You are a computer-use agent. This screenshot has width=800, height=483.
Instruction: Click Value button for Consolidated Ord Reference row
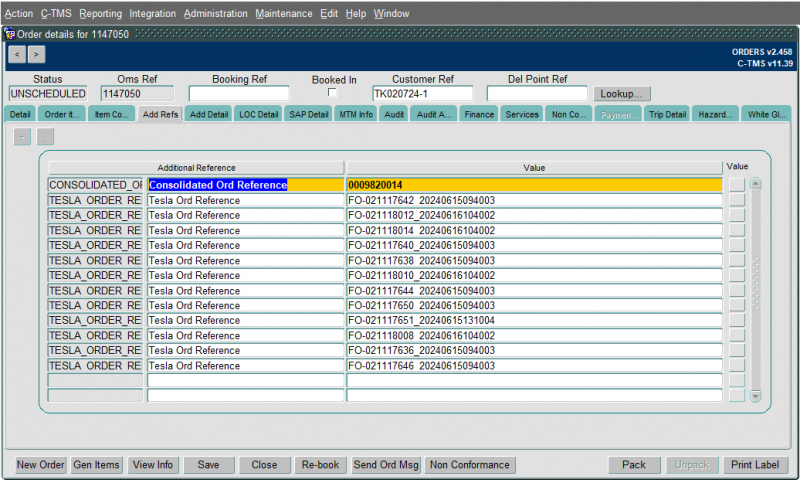pos(737,185)
